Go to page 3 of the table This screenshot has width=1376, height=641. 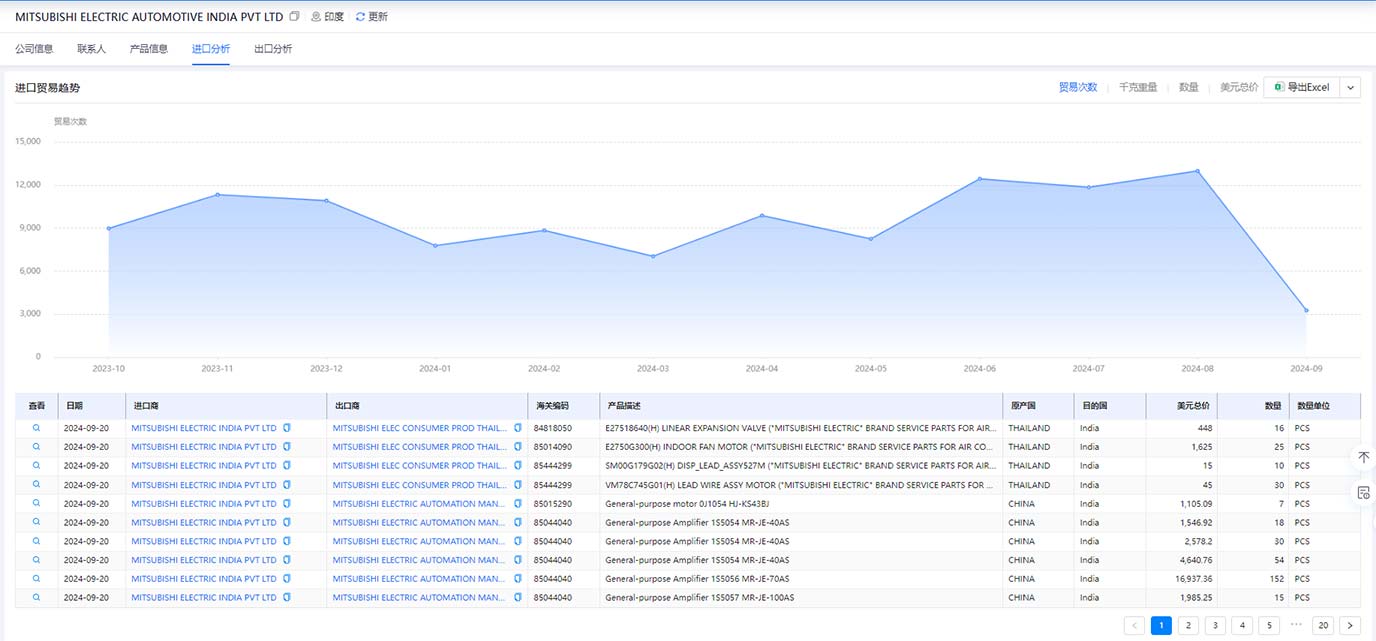point(1215,625)
